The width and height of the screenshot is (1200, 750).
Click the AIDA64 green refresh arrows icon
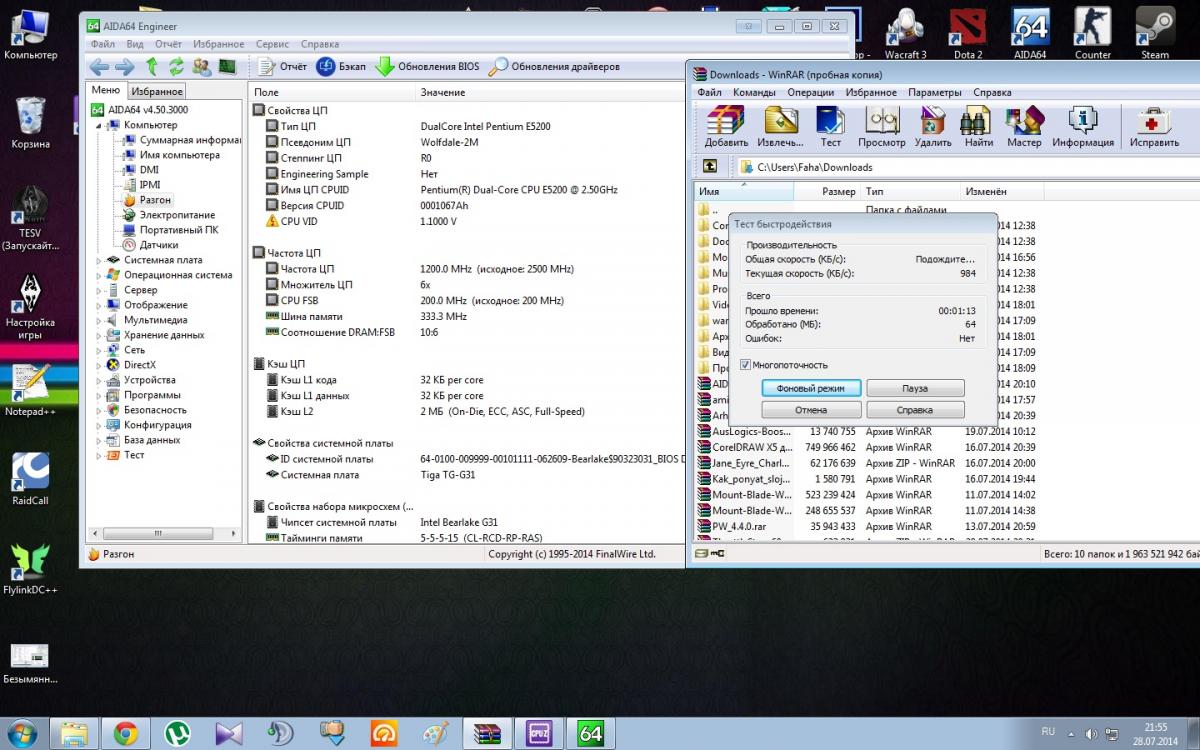[x=176, y=67]
